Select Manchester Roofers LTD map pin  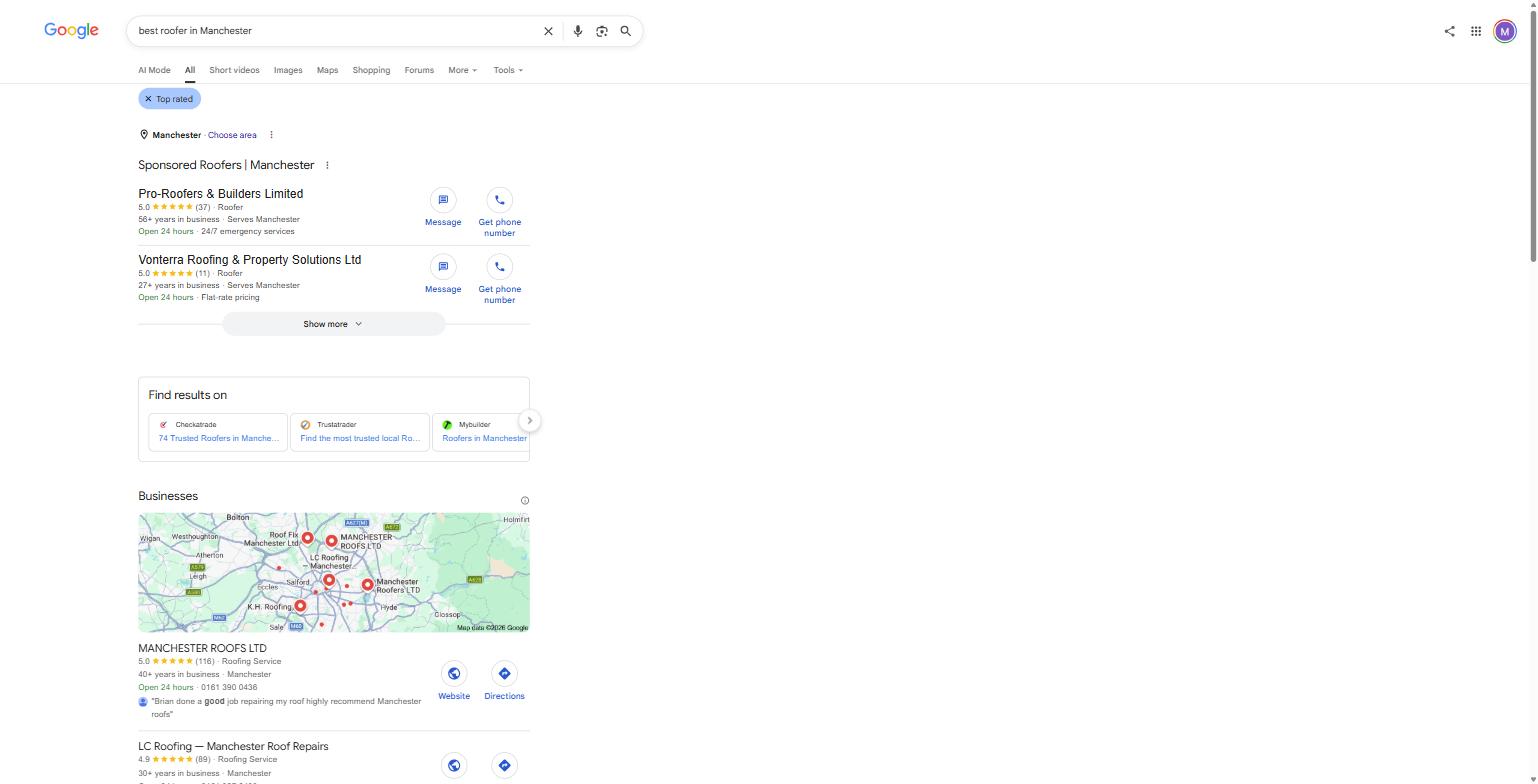367,585
